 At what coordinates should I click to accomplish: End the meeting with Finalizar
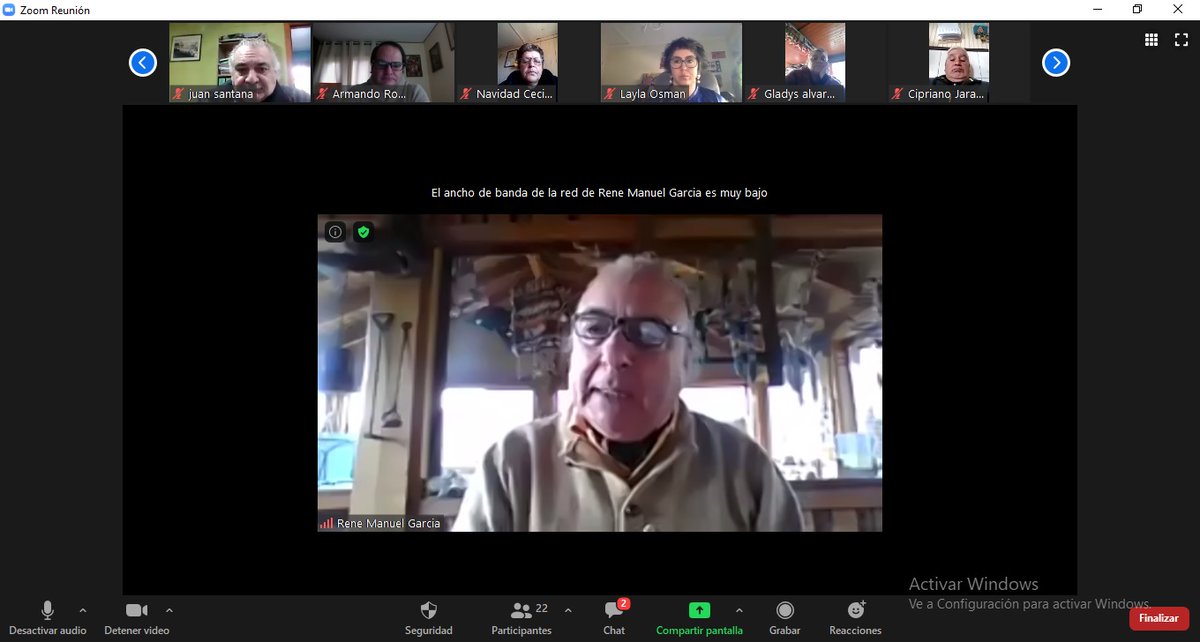pyautogui.click(x=1159, y=618)
